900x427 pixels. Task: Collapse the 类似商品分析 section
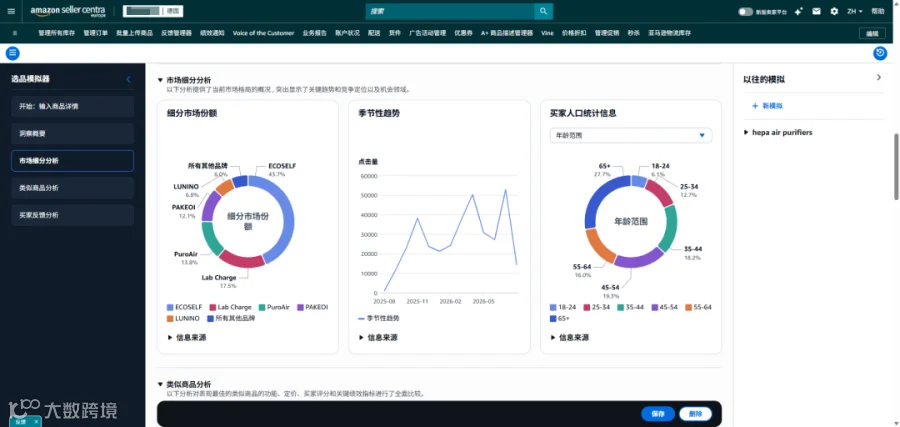pyautogui.click(x=160, y=385)
